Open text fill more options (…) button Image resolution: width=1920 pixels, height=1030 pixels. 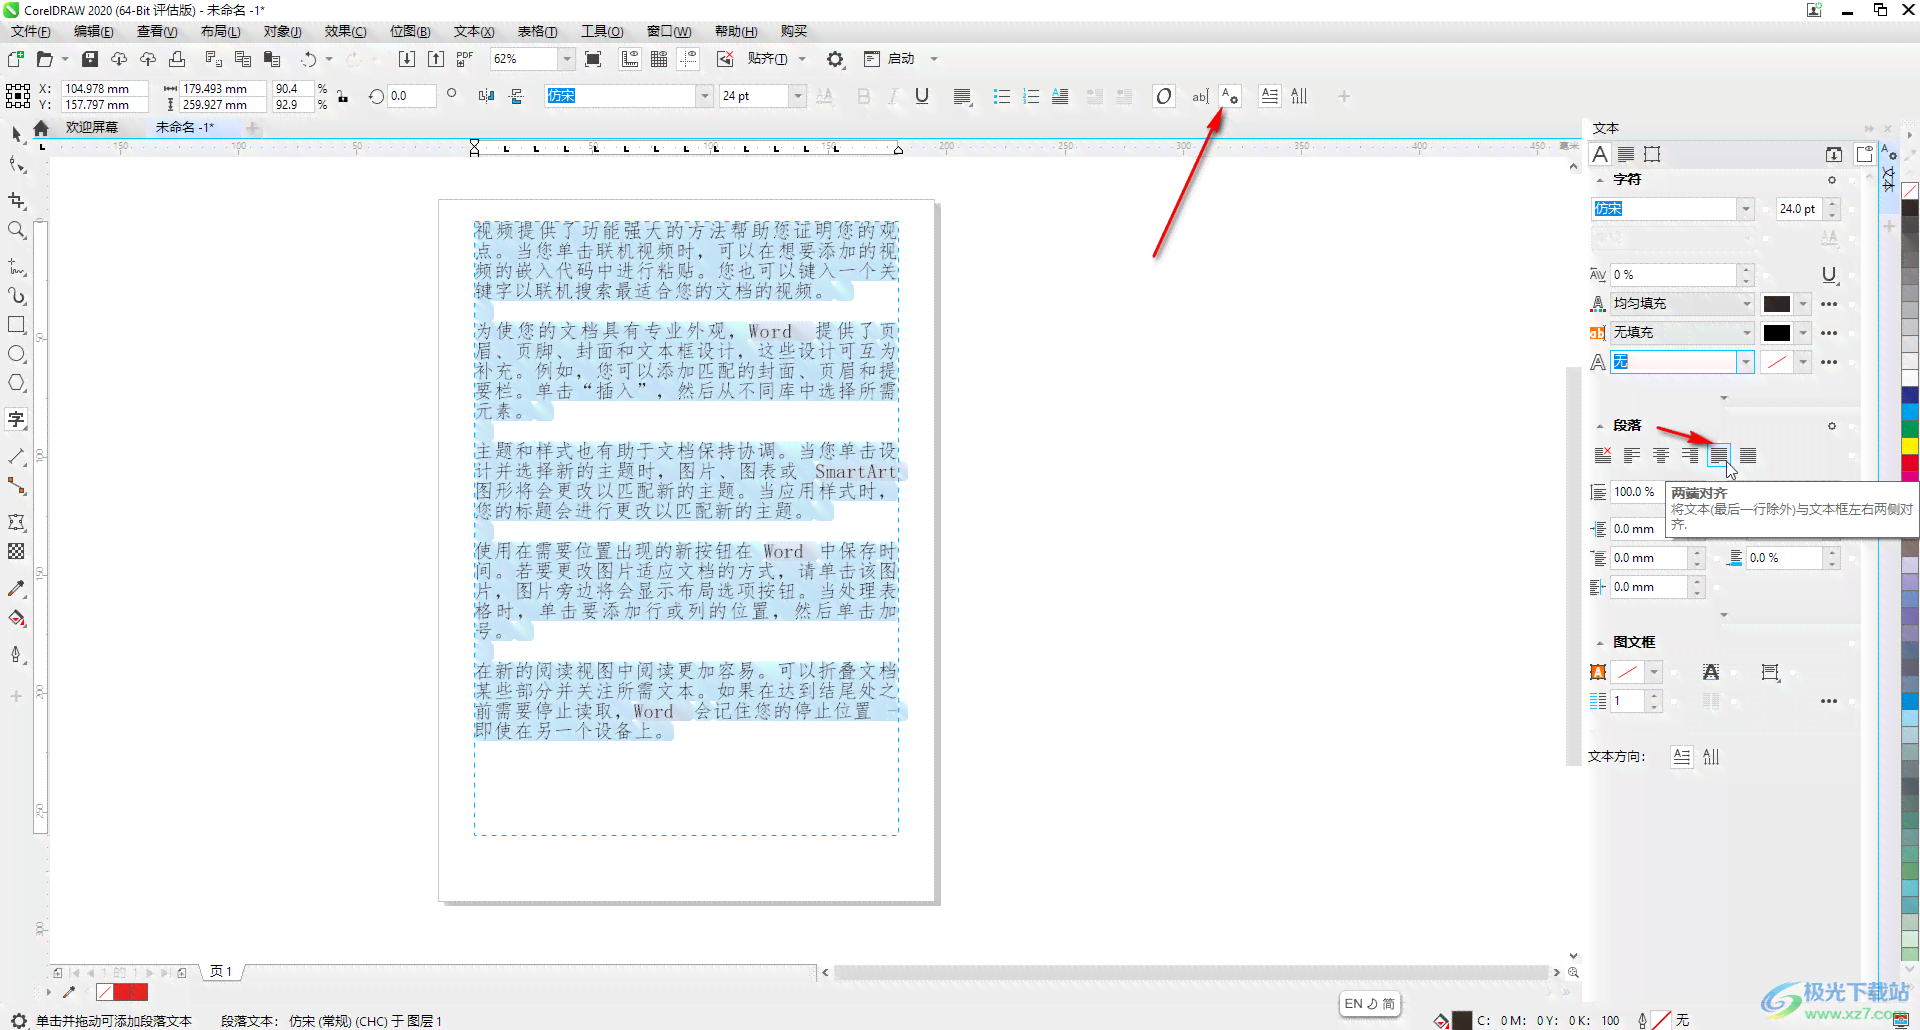point(1829,304)
